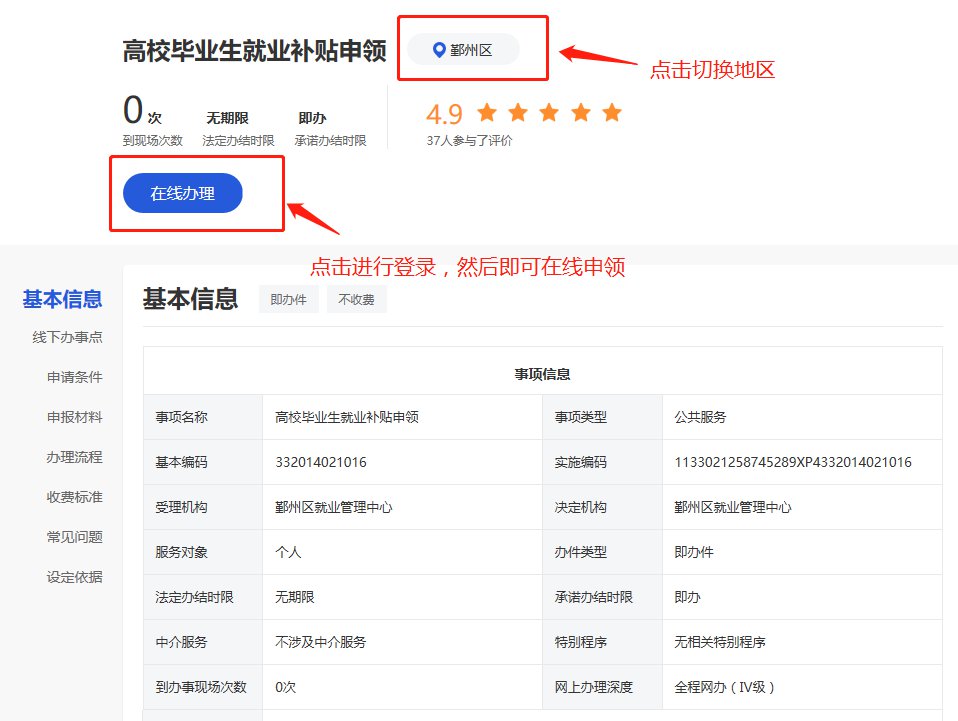The width and height of the screenshot is (958, 721).
Task: Click the fifth orange rating star
Action: pos(612,112)
